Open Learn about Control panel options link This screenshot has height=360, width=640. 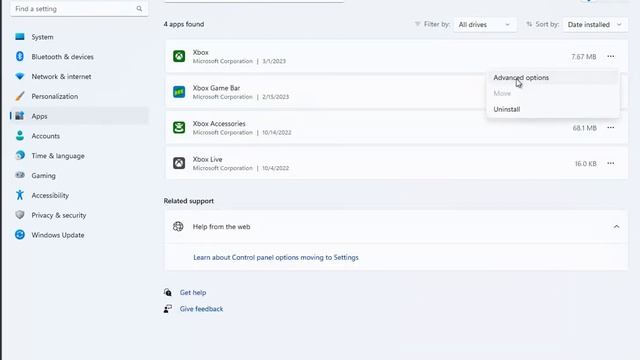tap(276, 258)
